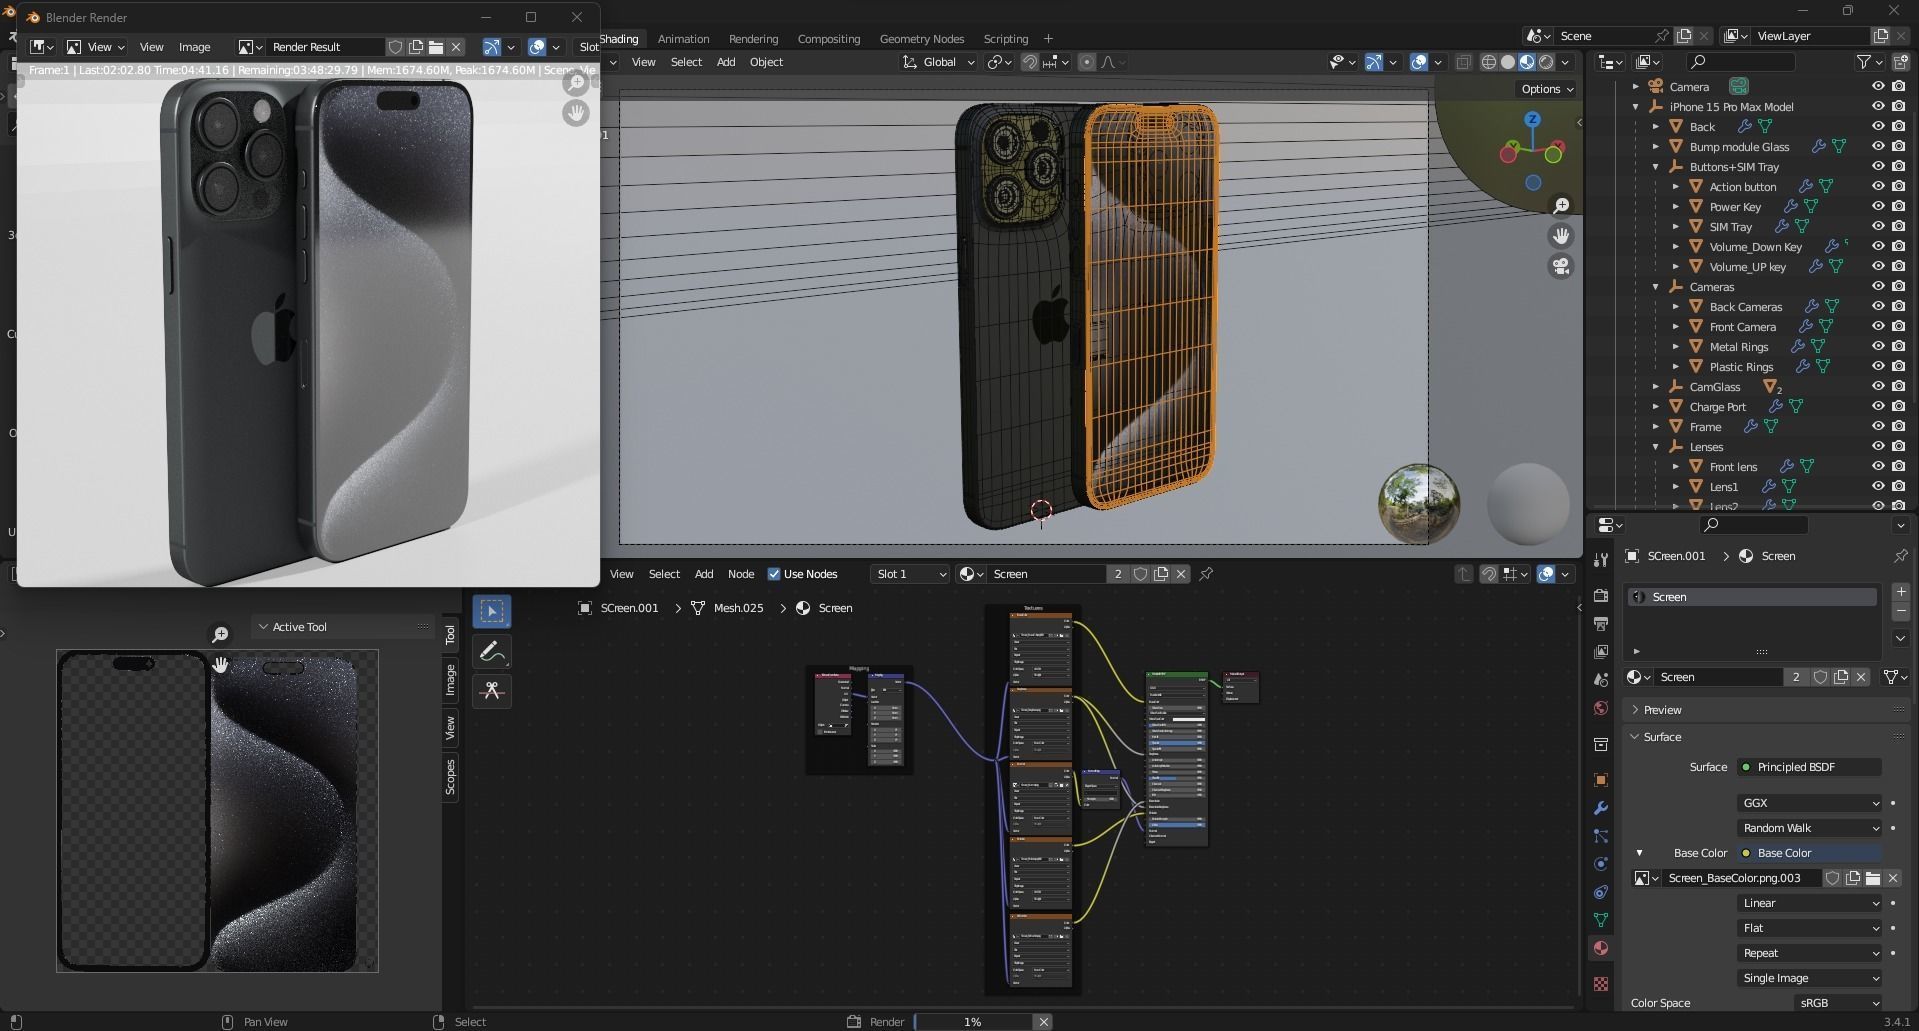Viewport: 1919px width, 1031px height.
Task: Switch to the Compositing workspace tab
Action: (828, 39)
